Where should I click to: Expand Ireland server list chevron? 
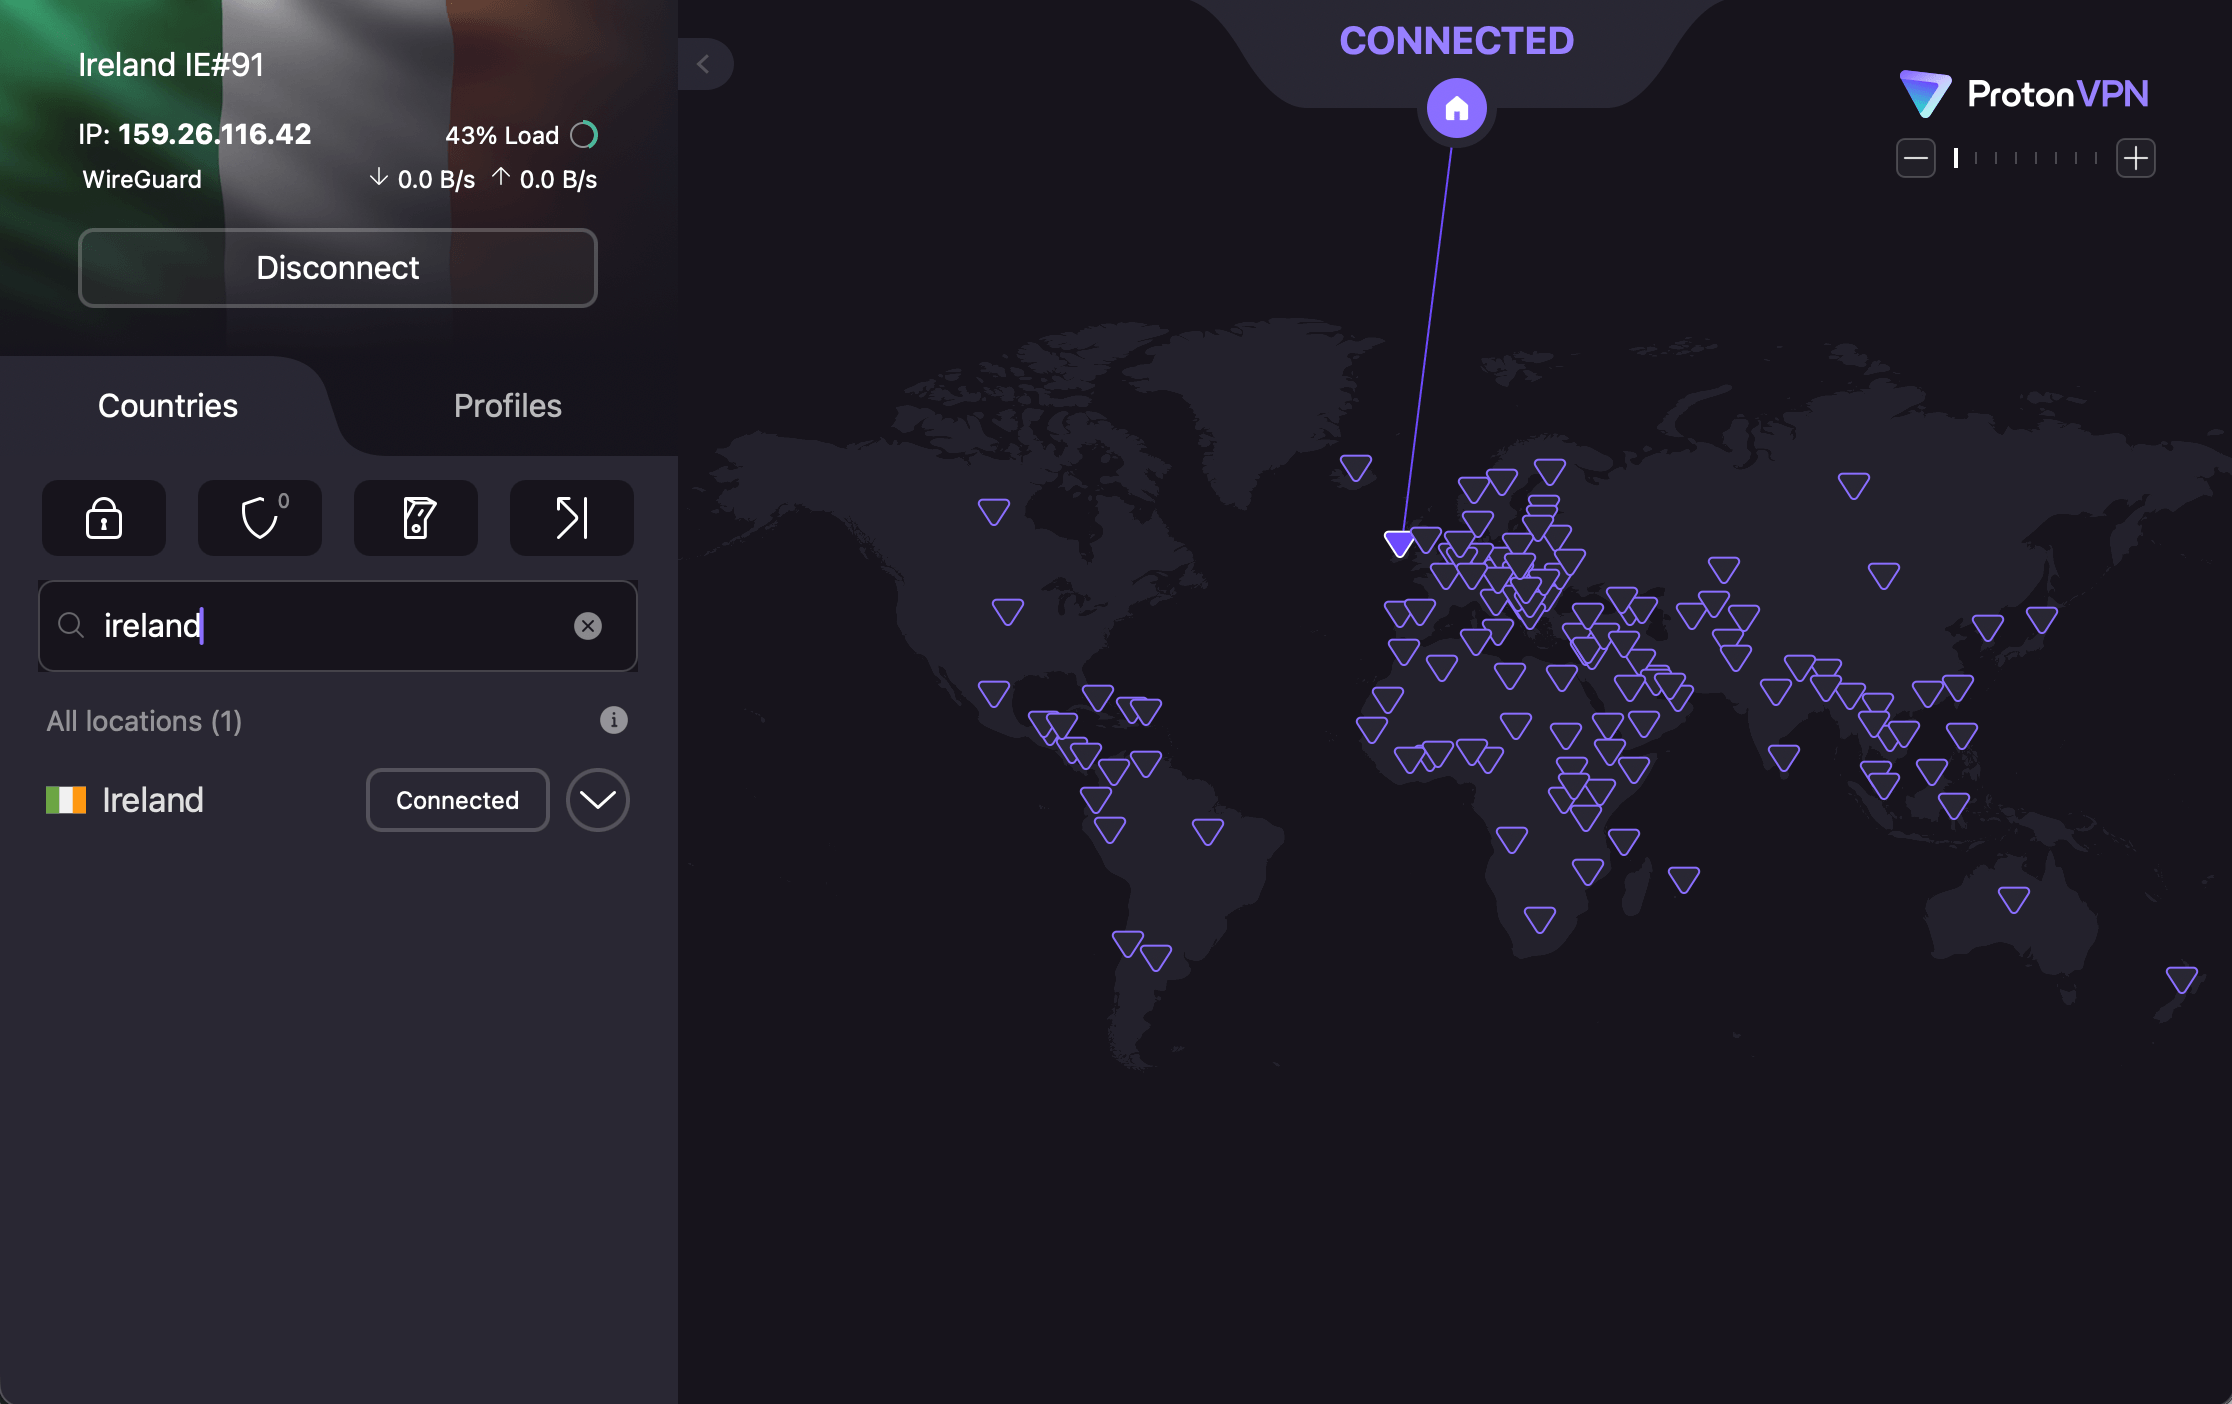[598, 800]
